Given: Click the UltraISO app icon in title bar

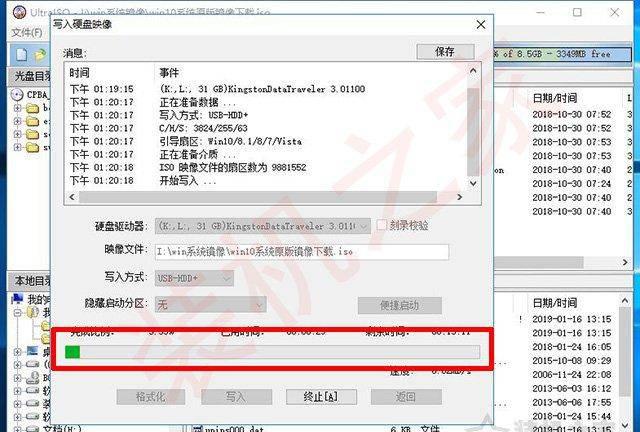Looking at the screenshot, I should click(x=19, y=12).
